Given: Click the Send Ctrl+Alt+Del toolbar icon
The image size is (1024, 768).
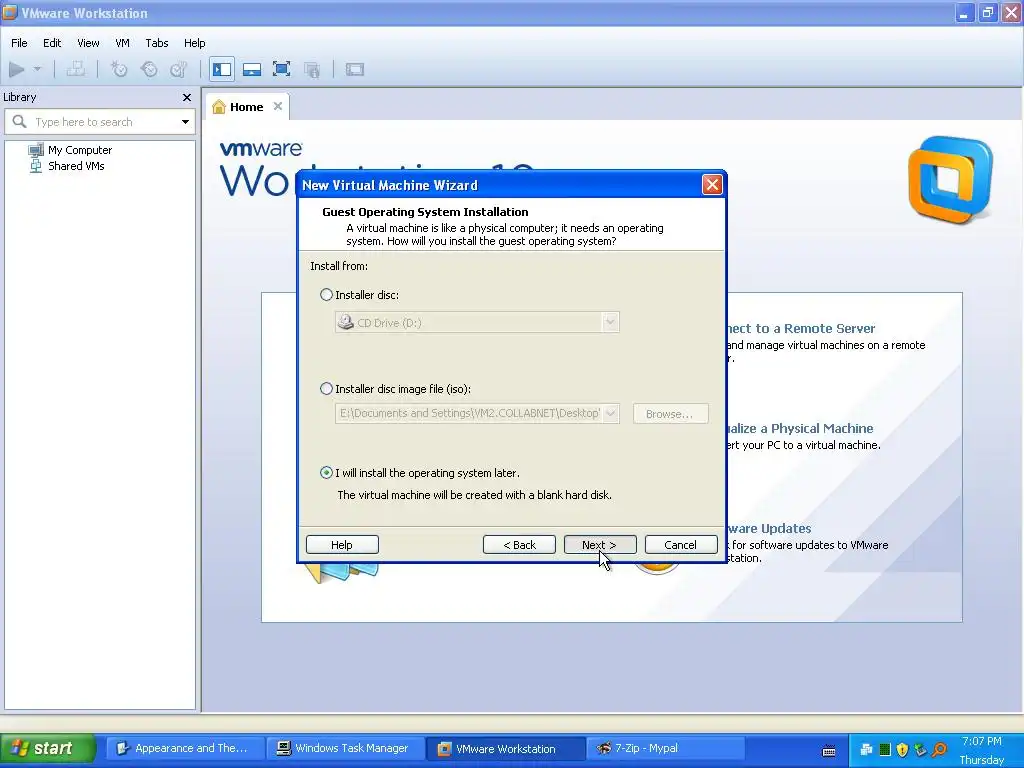Looking at the screenshot, I should coord(76,69).
